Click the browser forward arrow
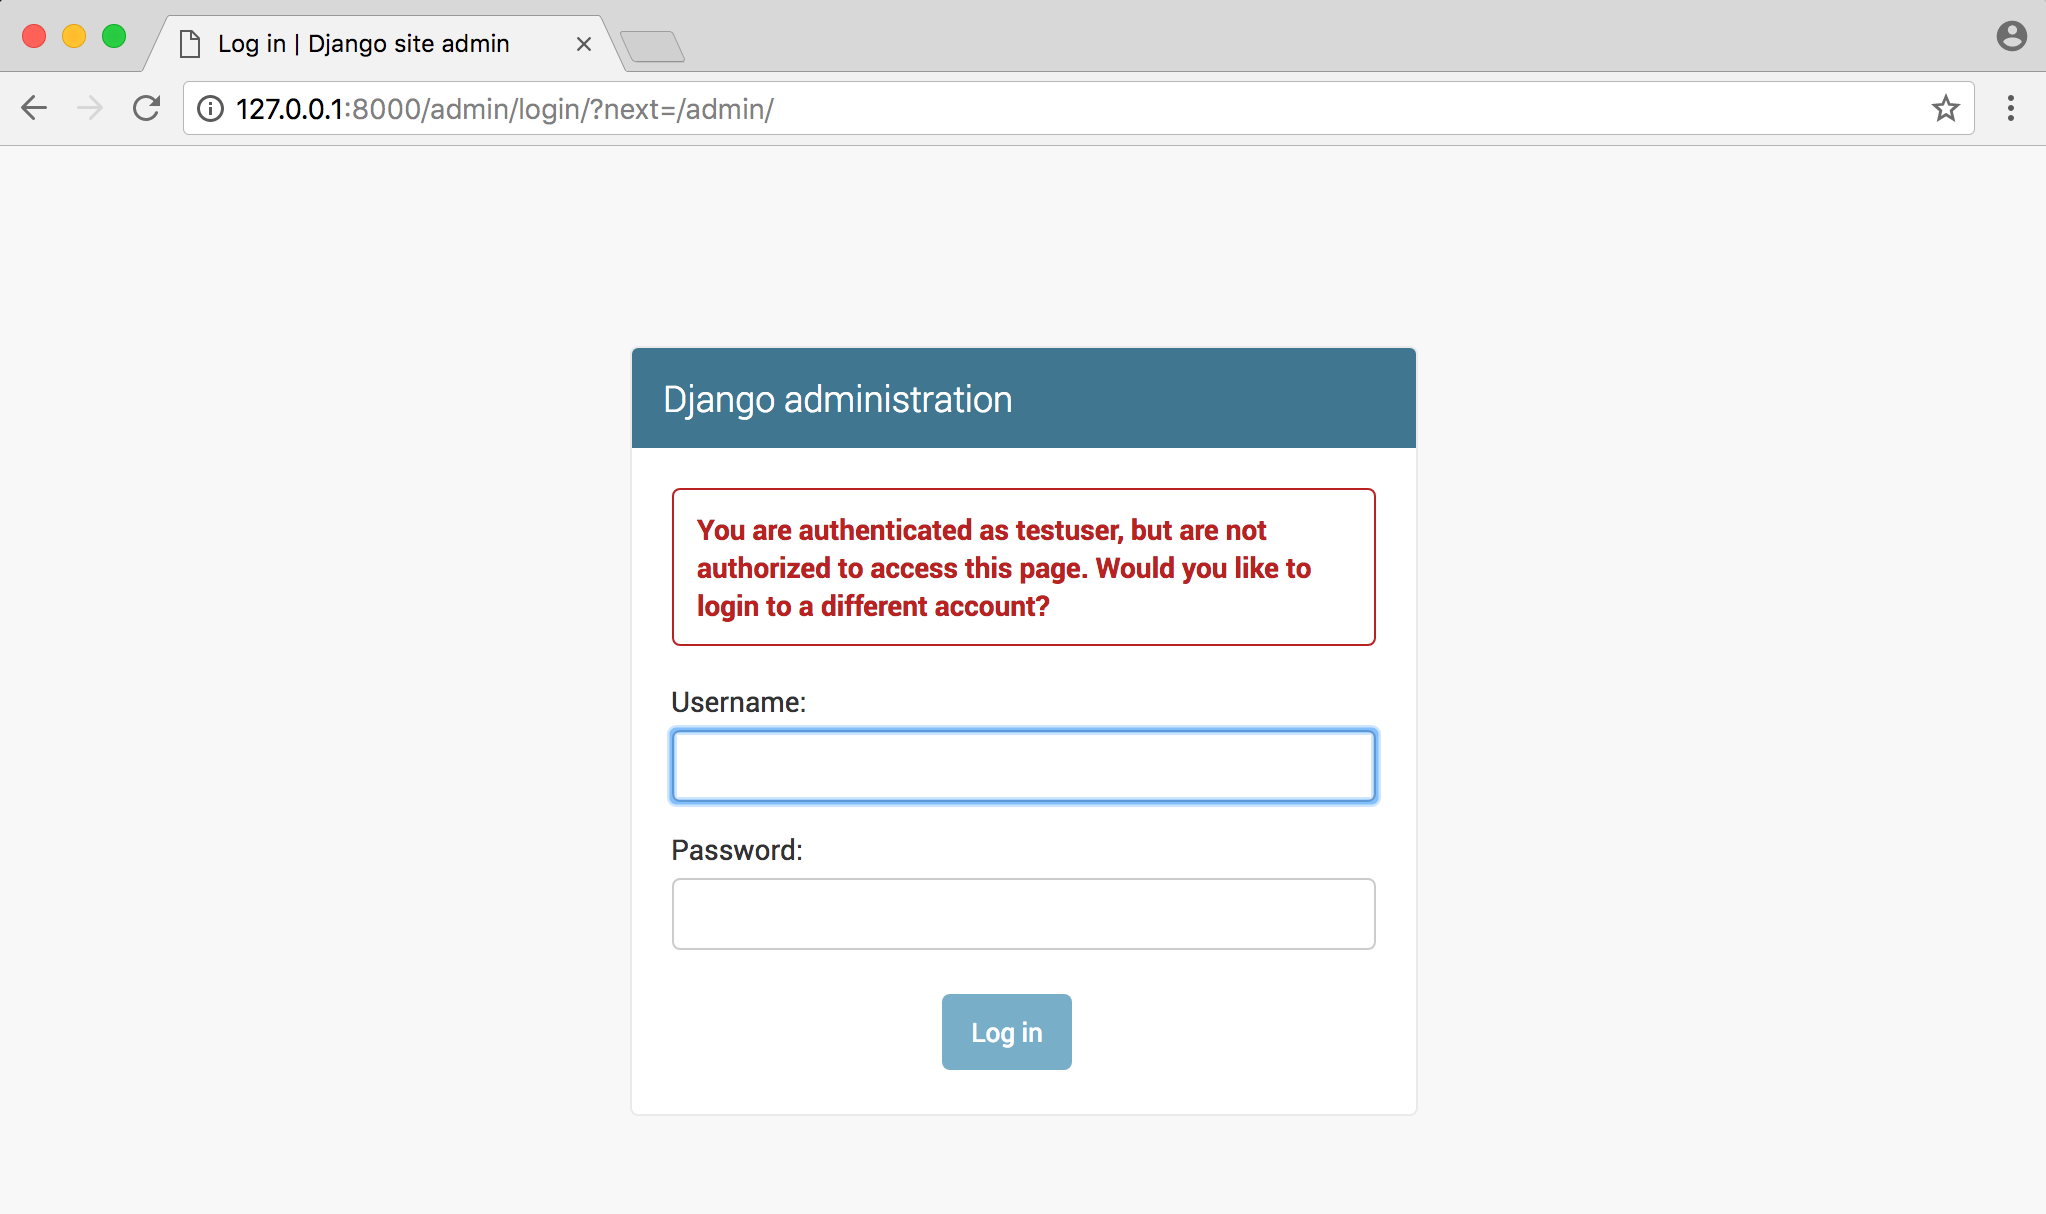This screenshot has height=1214, width=2046. 90,108
